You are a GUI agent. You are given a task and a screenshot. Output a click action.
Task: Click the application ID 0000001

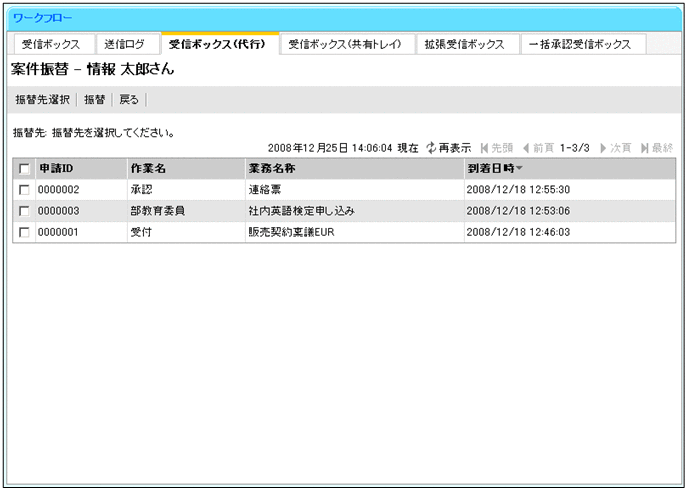tap(58, 232)
